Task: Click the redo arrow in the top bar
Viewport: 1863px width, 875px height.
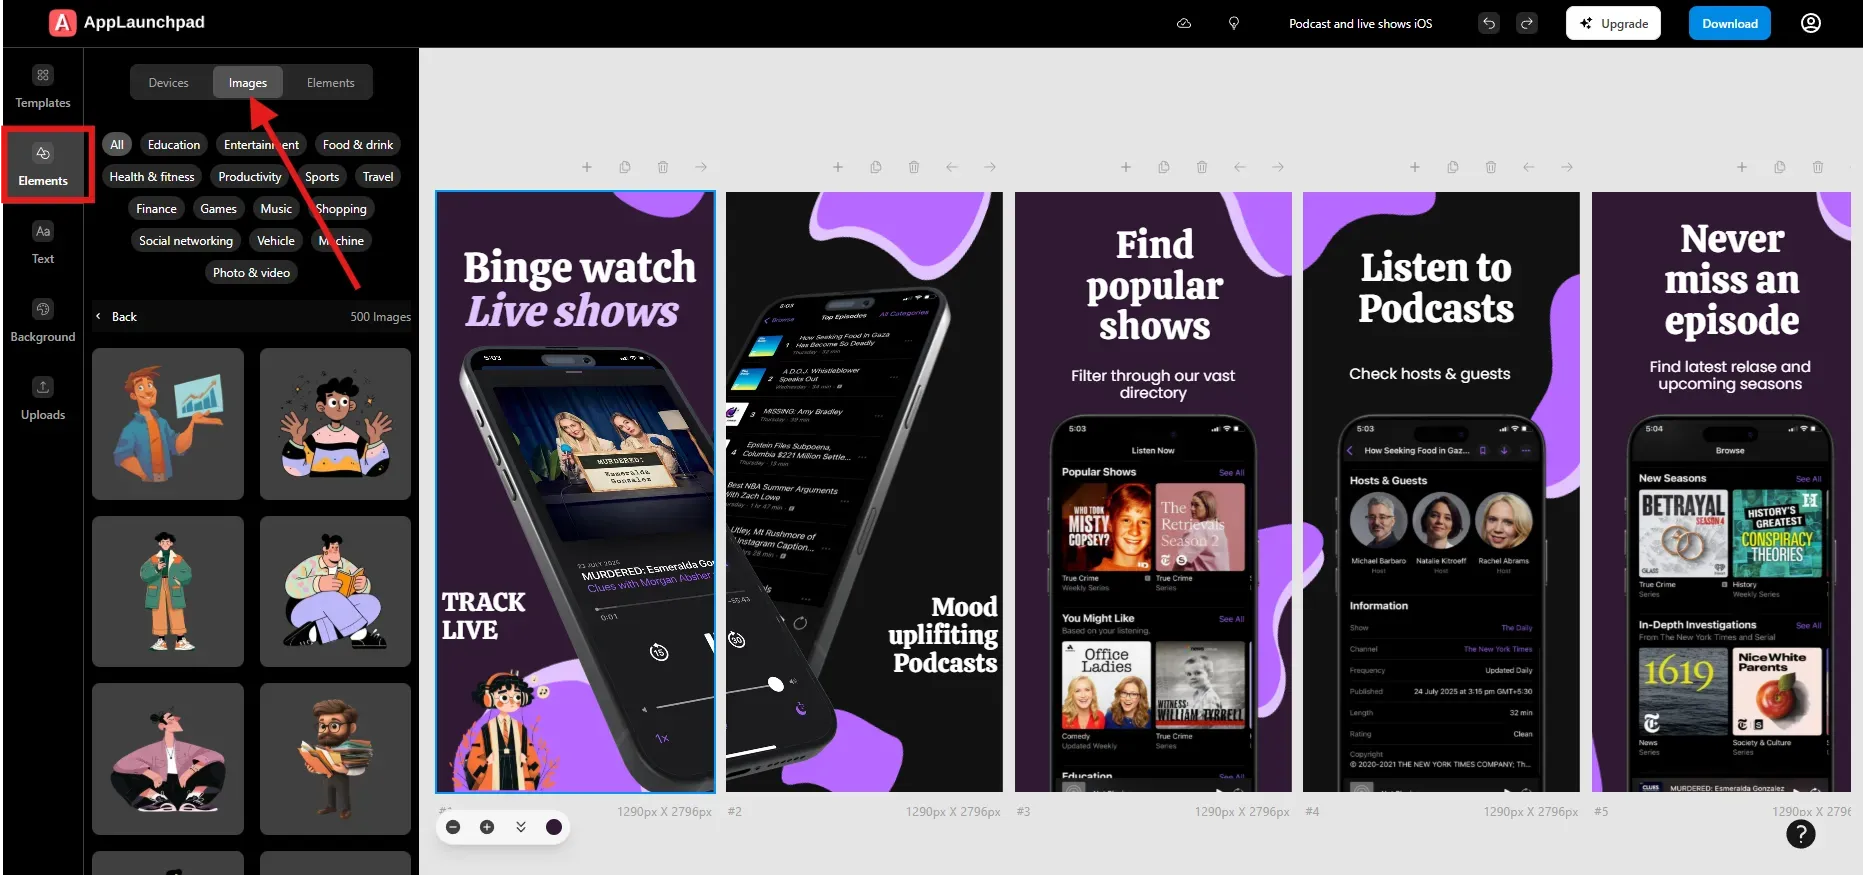Action: coord(1527,23)
